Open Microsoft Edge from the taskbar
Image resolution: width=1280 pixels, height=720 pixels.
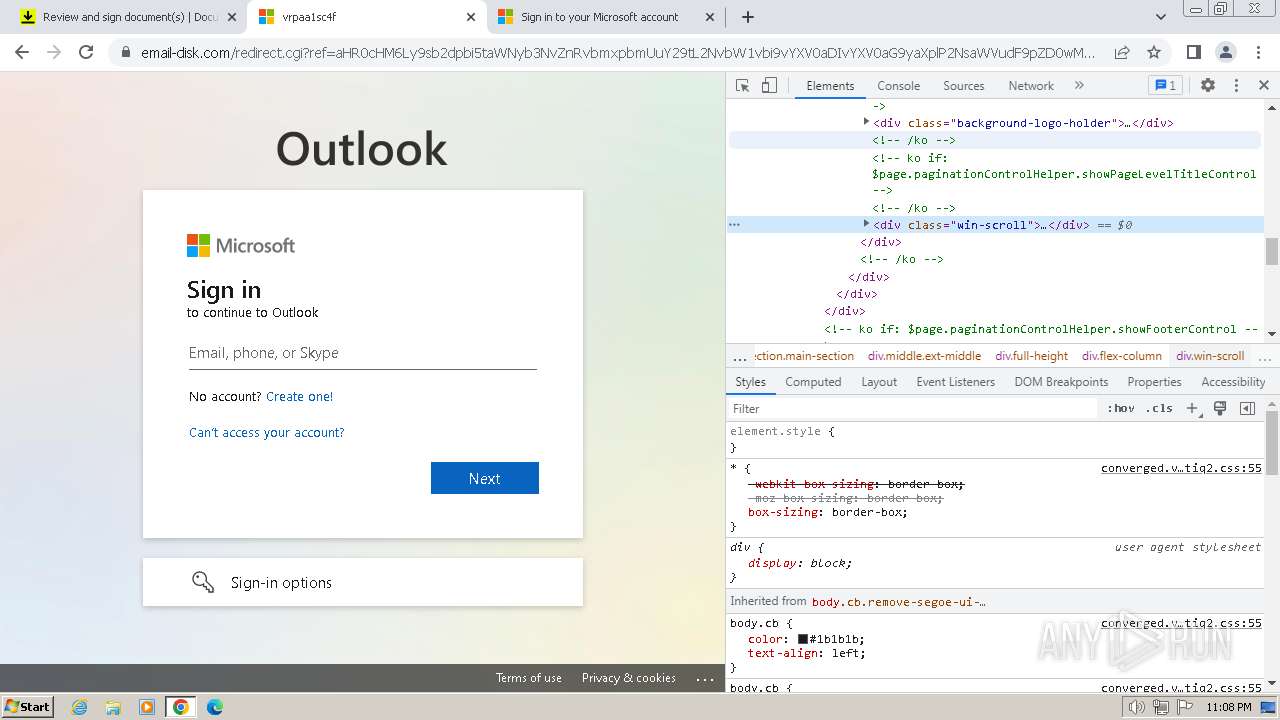pos(214,707)
